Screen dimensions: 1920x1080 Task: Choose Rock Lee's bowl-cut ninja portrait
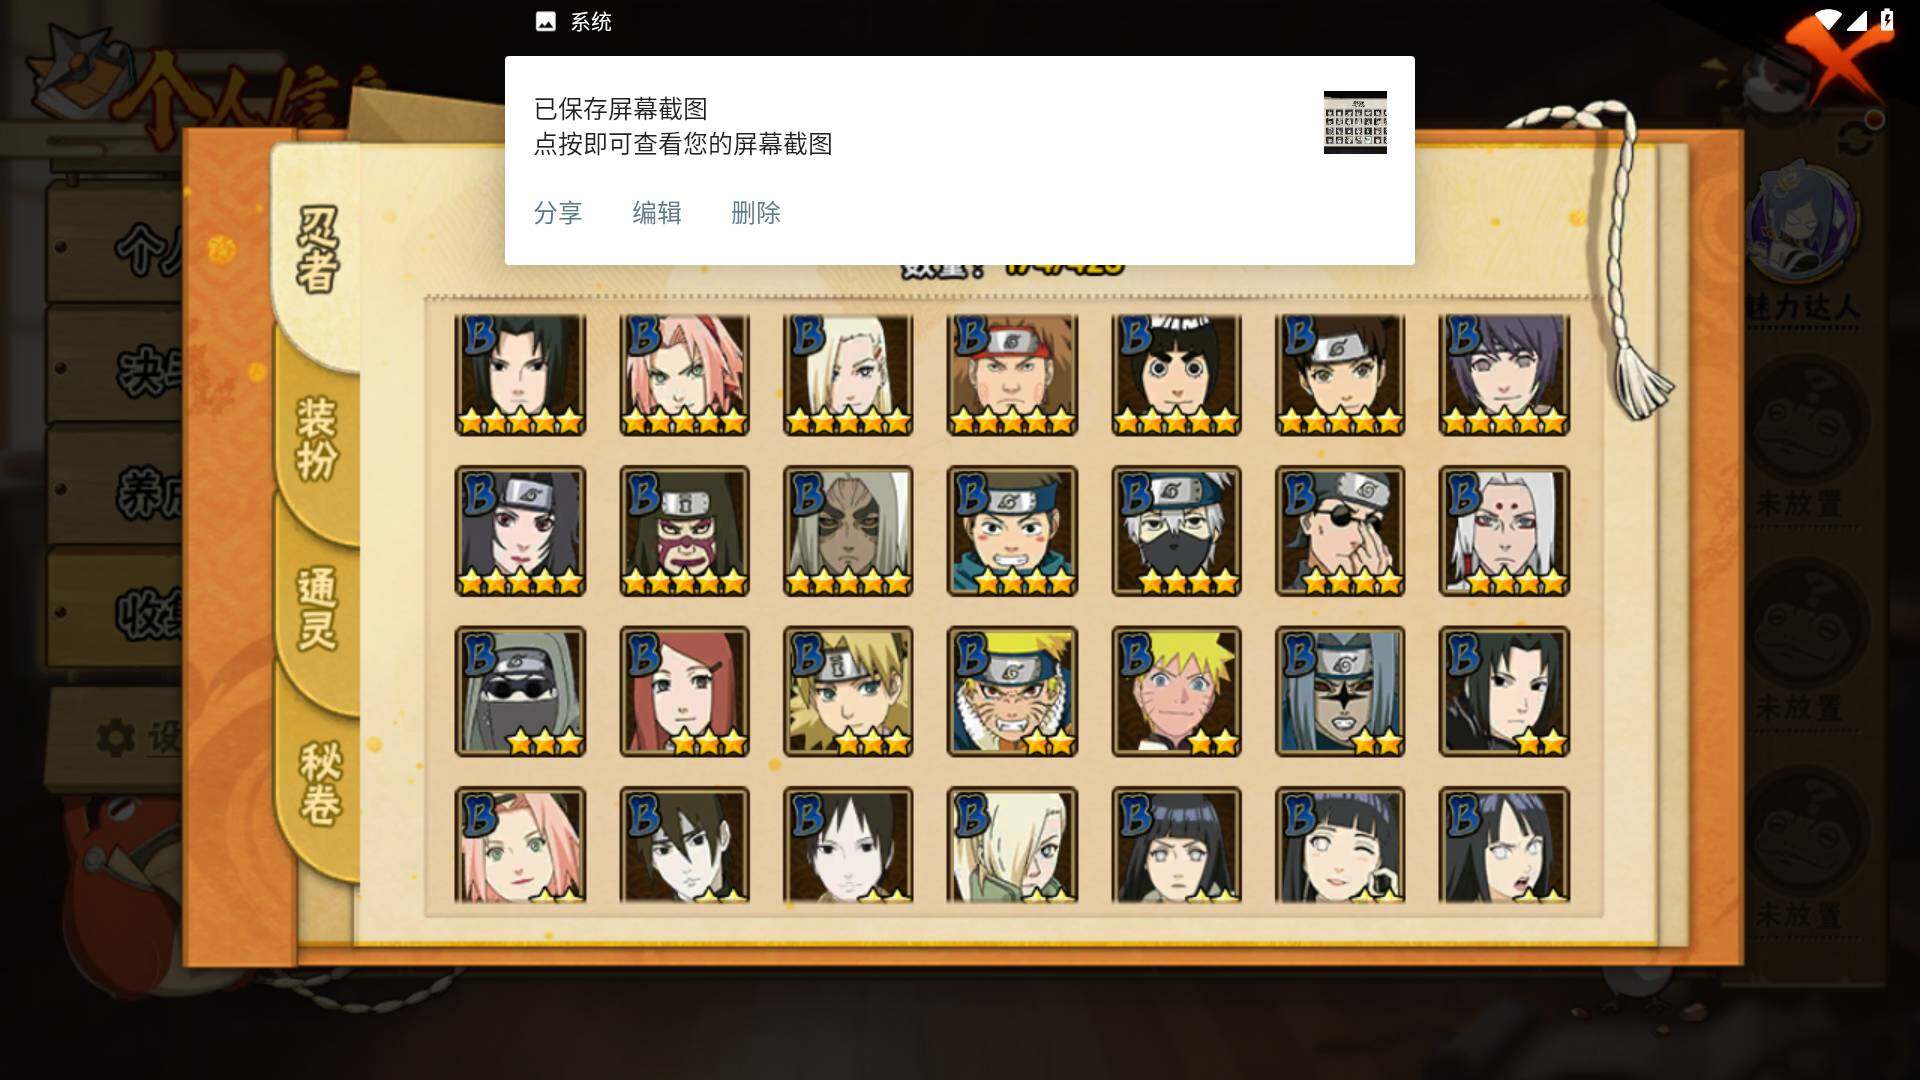click(1176, 375)
